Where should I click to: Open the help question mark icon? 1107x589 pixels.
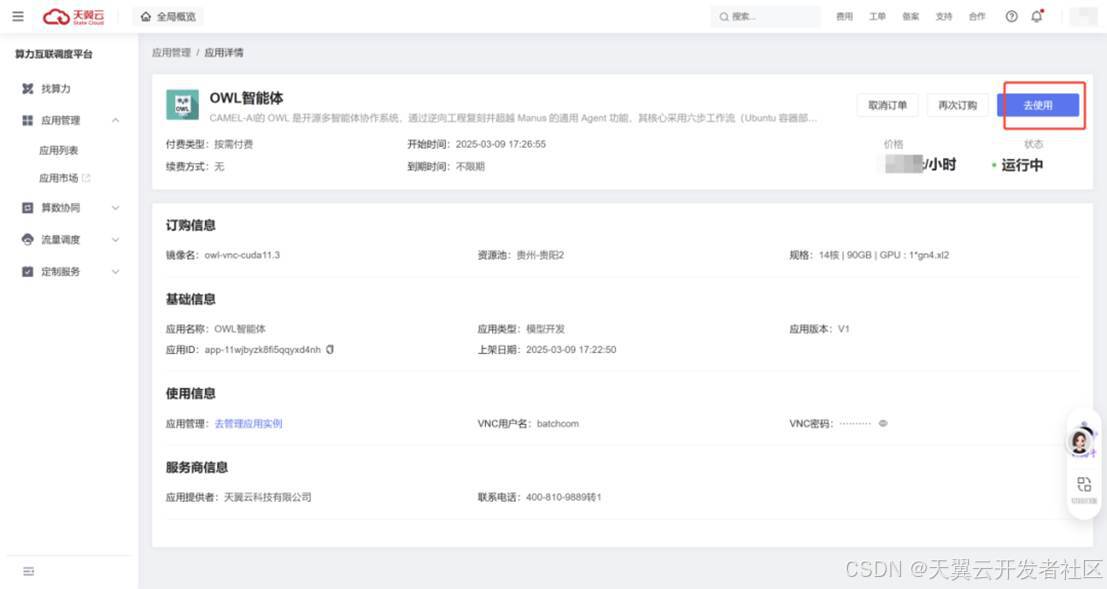tap(1011, 16)
